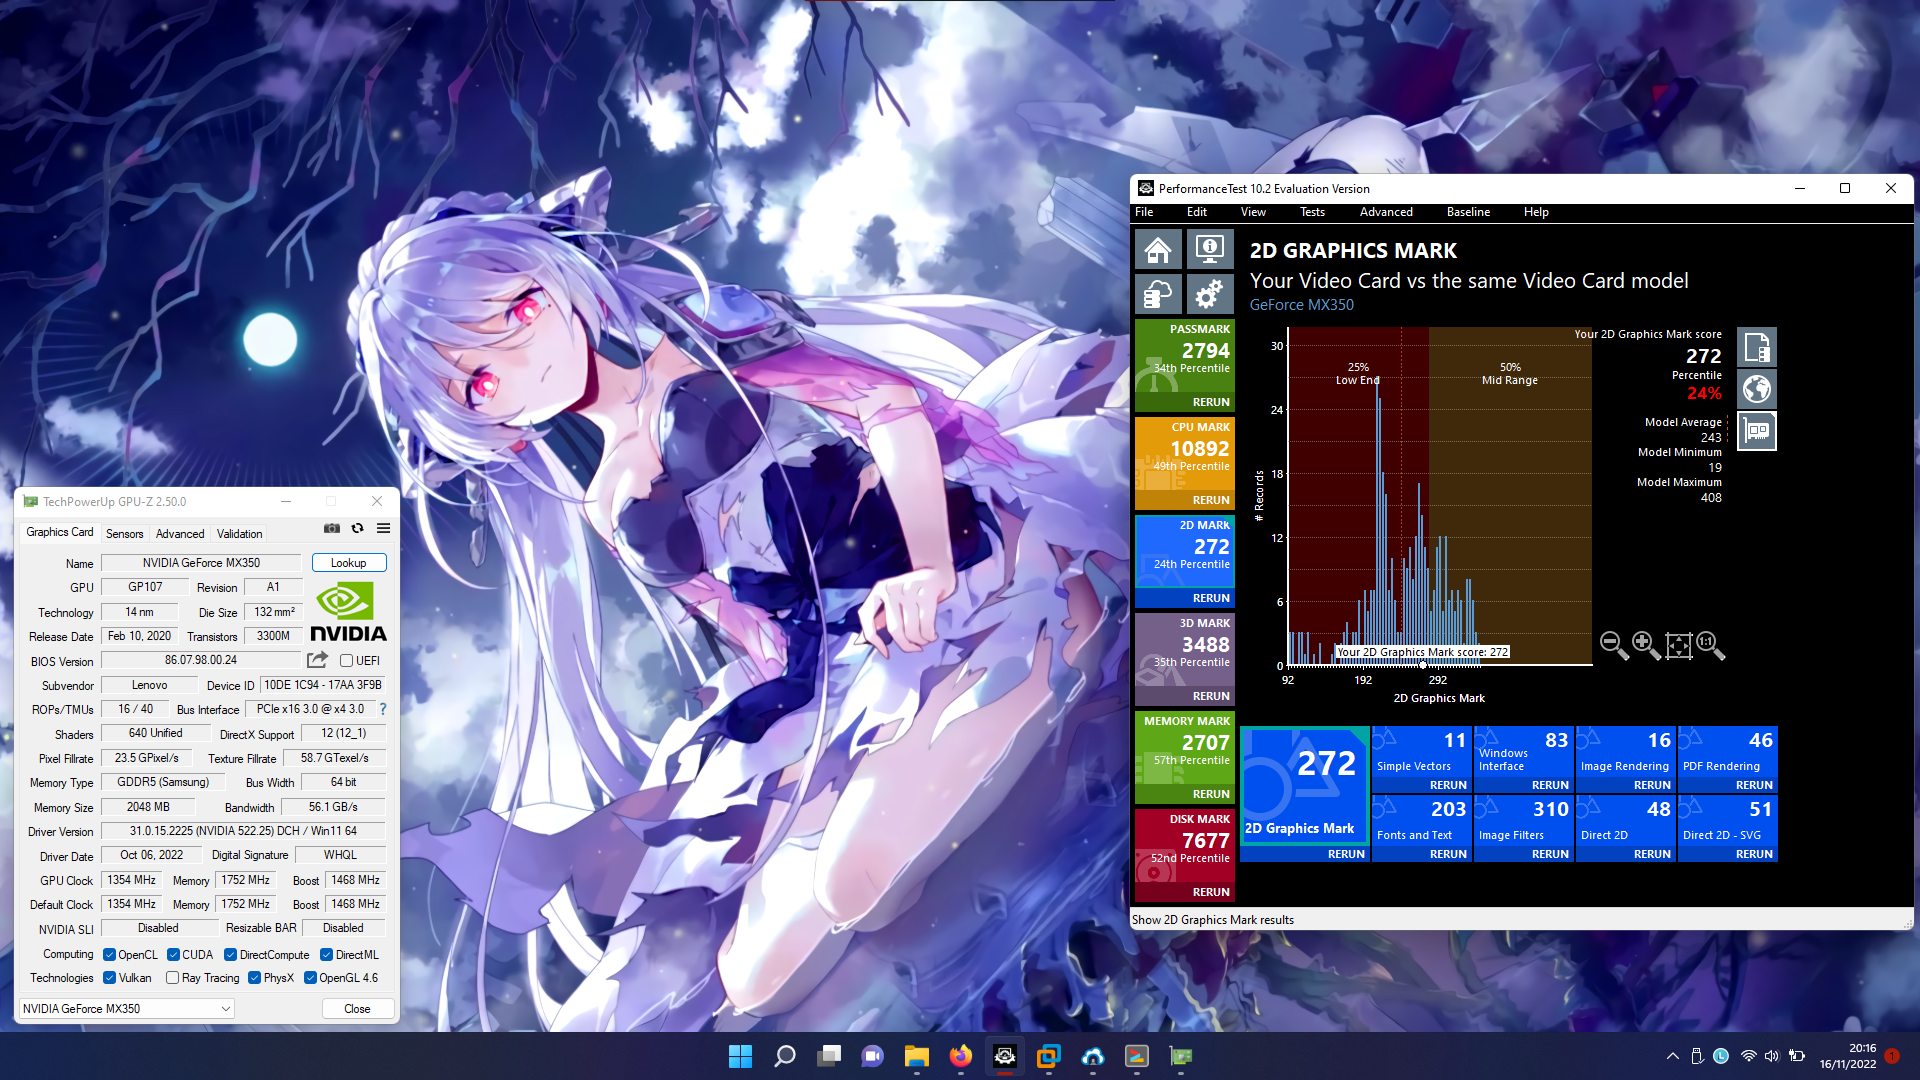The height and width of the screenshot is (1080, 1920).
Task: Open Task View on the taskbar
Action: click(x=829, y=1056)
